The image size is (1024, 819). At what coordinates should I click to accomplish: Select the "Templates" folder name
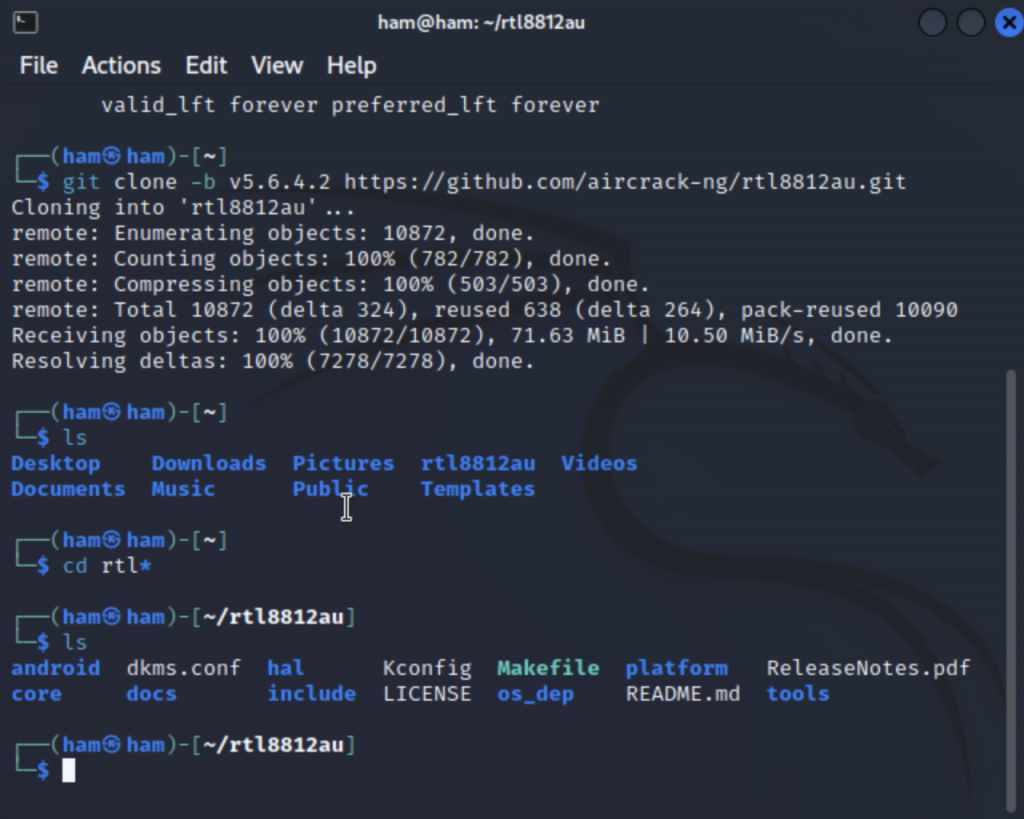[x=477, y=489]
